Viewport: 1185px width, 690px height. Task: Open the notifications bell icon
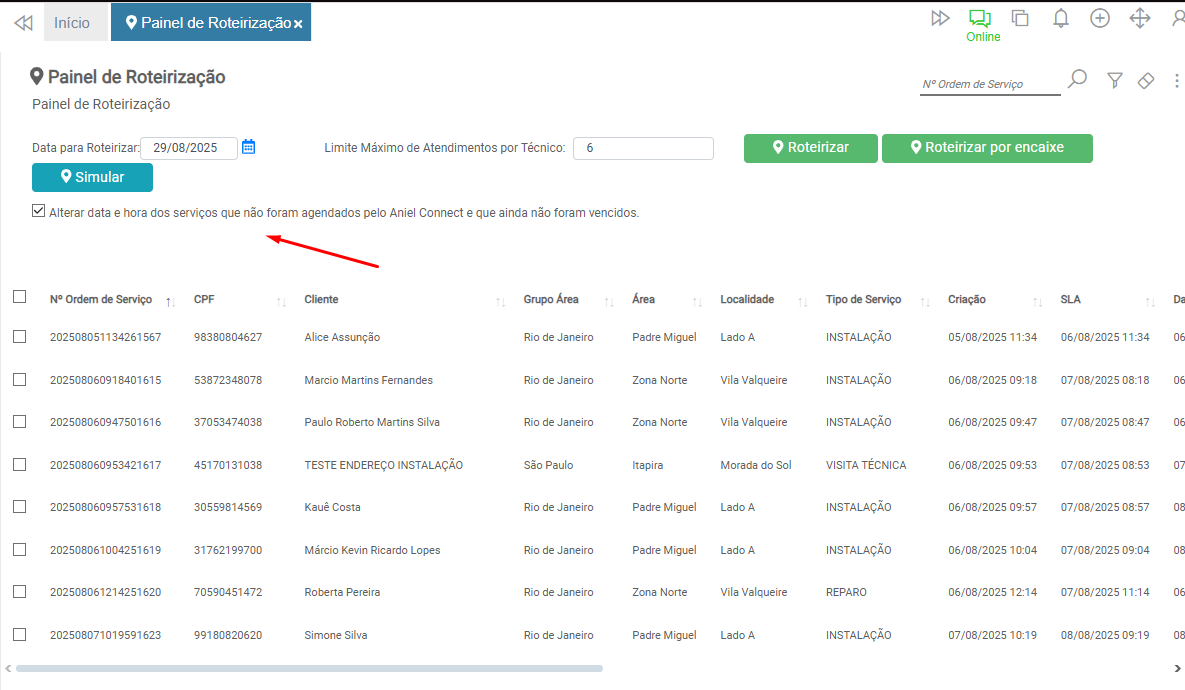(x=1061, y=18)
